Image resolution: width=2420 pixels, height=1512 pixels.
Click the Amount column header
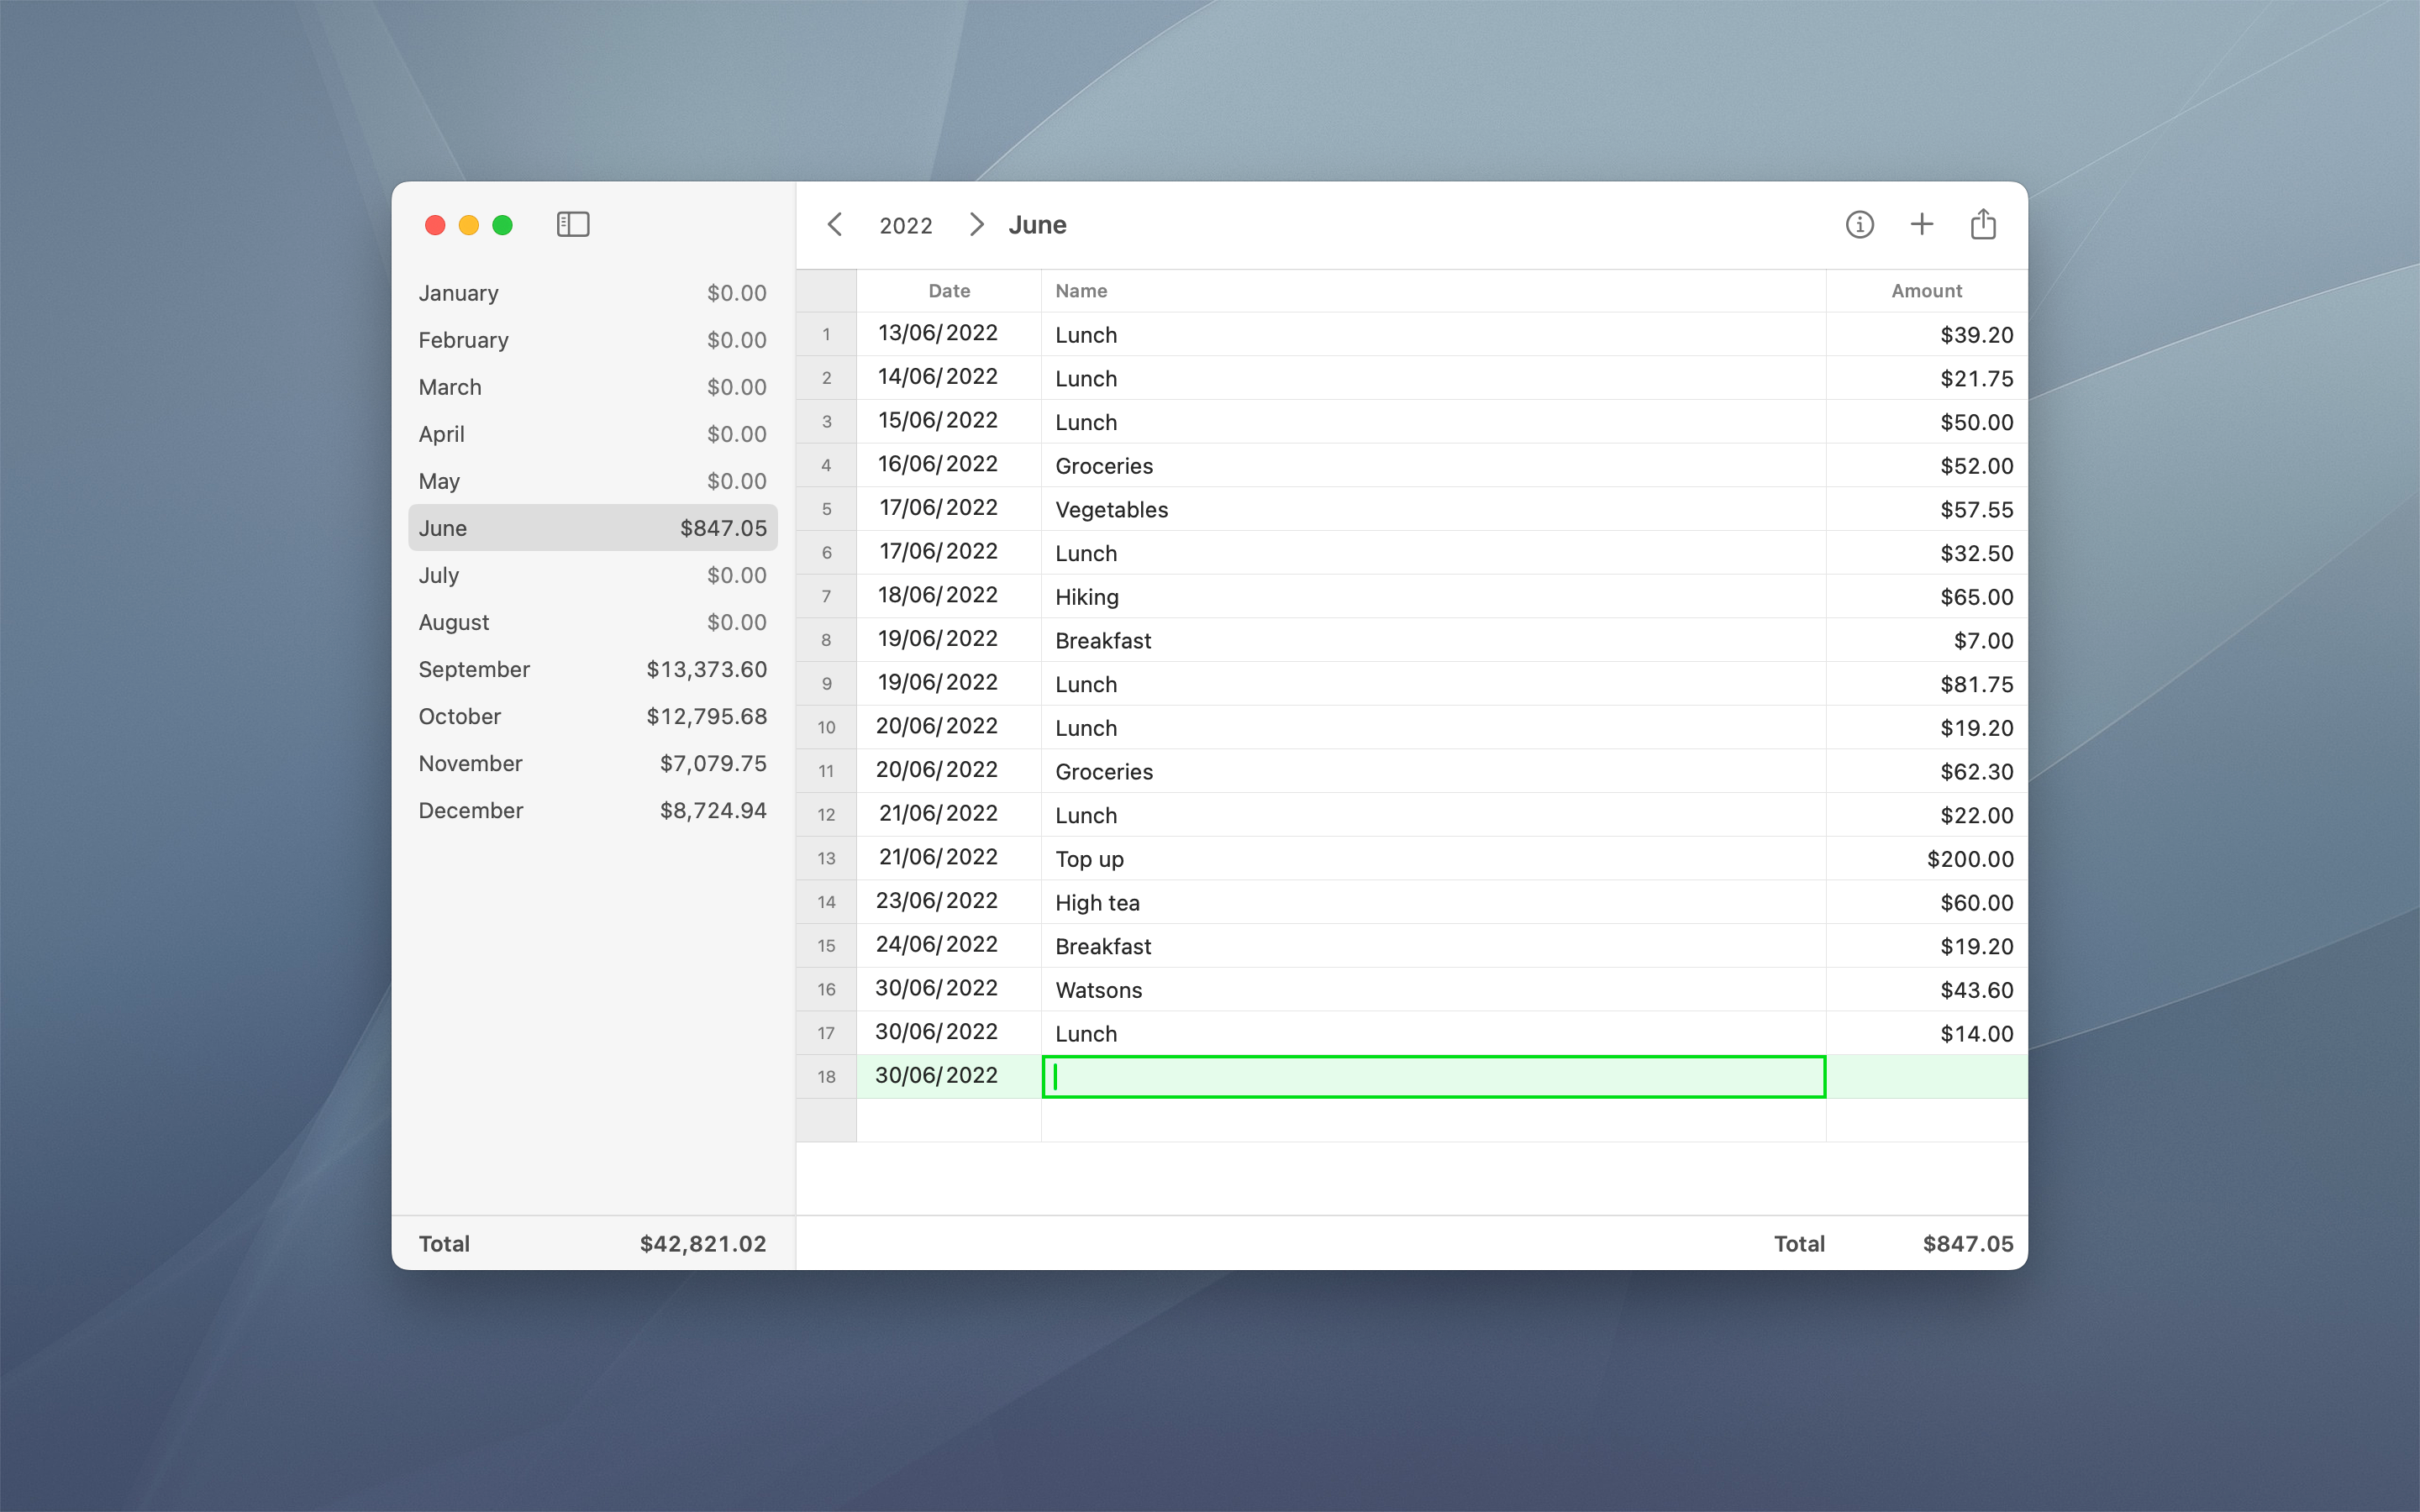[x=1927, y=291]
